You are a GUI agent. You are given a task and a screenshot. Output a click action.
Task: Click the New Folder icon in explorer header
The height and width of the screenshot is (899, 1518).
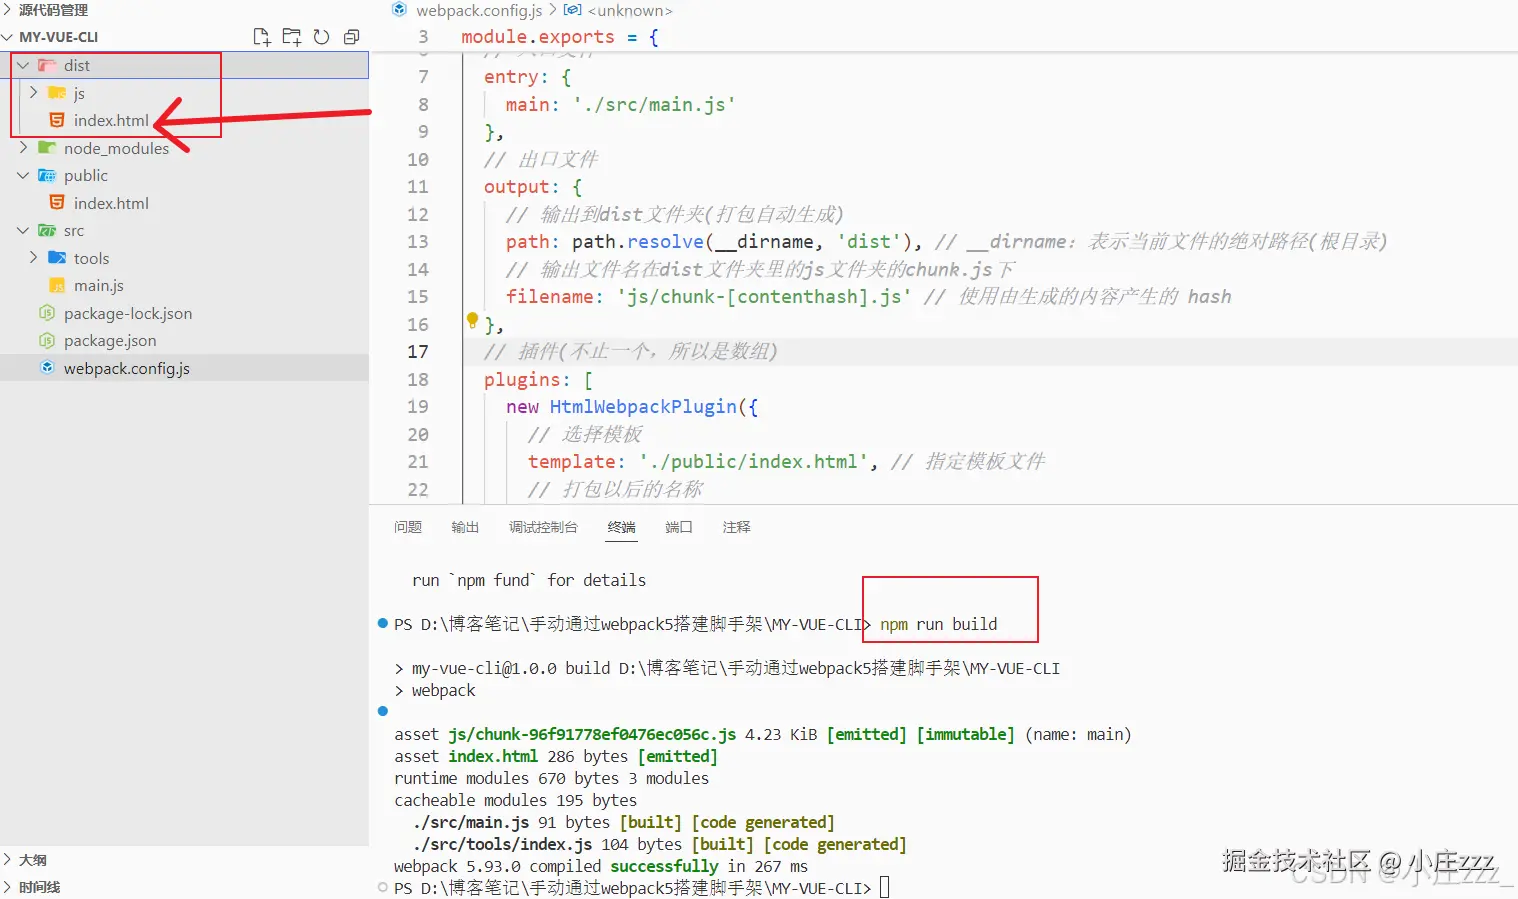tap(292, 37)
